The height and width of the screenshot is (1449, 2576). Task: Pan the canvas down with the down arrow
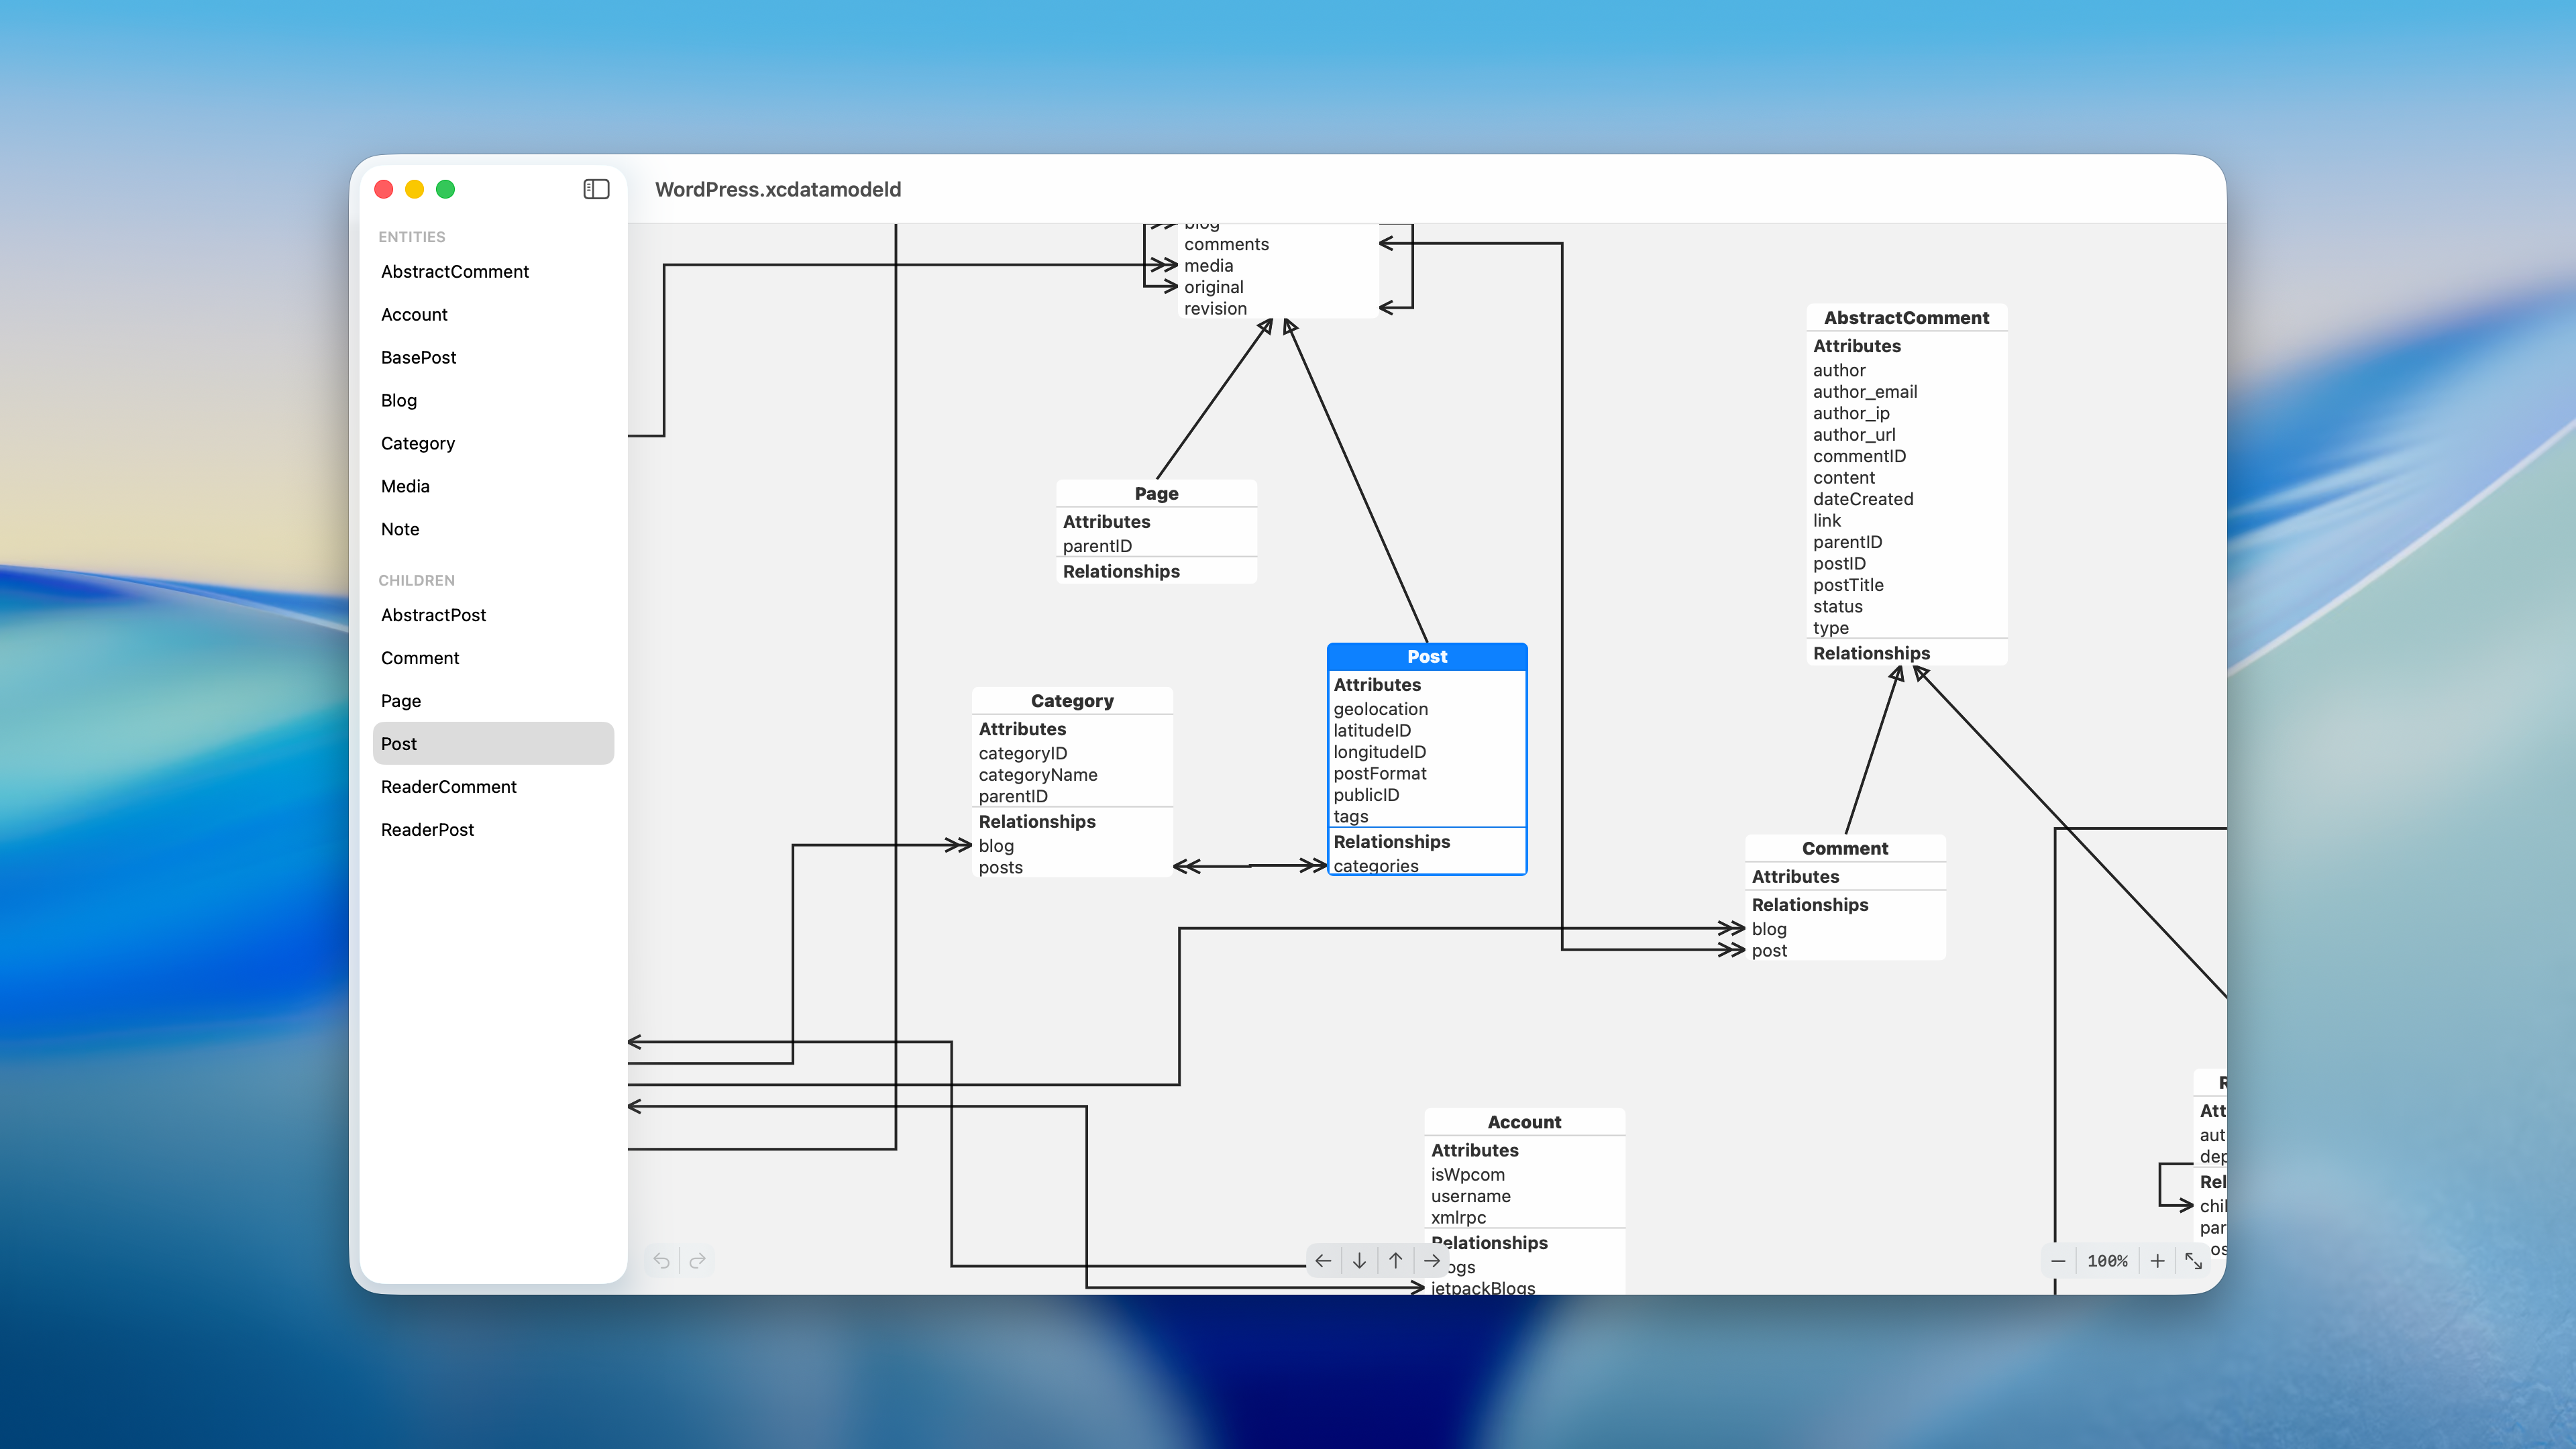1359,1260
